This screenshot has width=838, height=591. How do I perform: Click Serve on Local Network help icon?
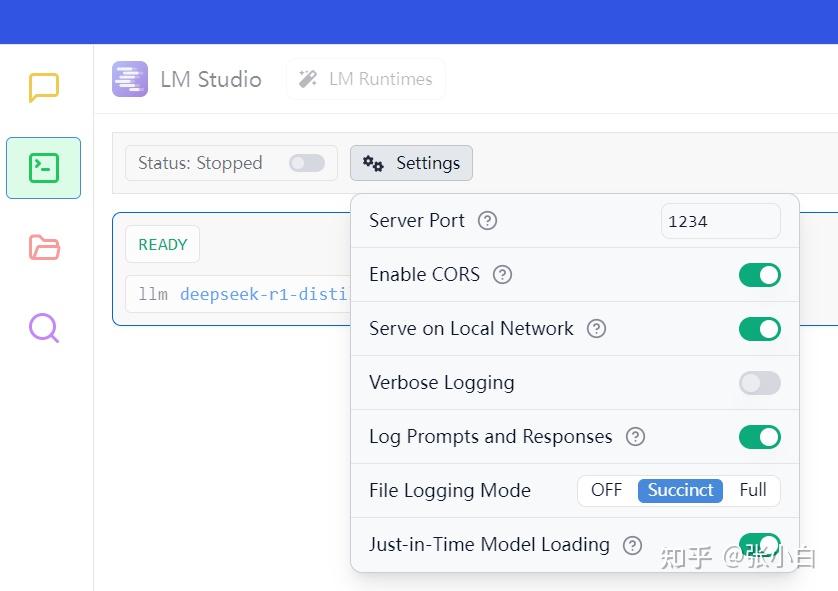tap(596, 329)
